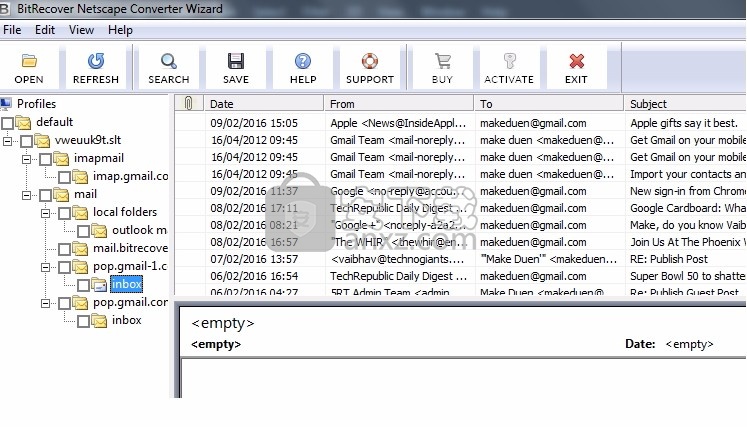The width and height of the screenshot is (747, 427).
Task: Collapse the pop.gmail.cor tree node
Action: pos(46,303)
